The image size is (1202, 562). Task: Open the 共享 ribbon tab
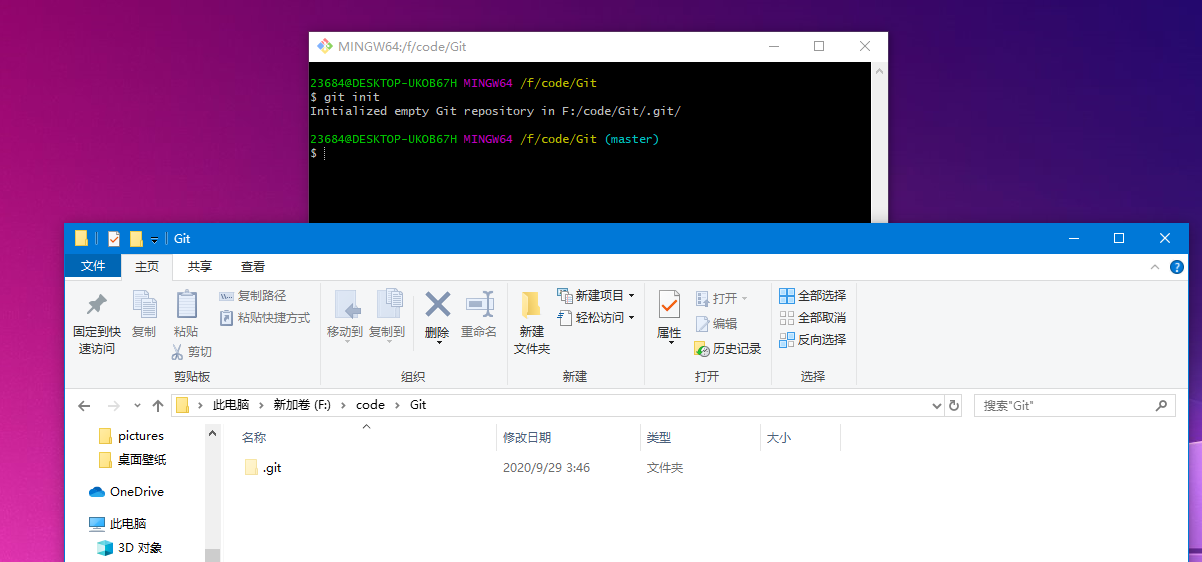coord(200,267)
